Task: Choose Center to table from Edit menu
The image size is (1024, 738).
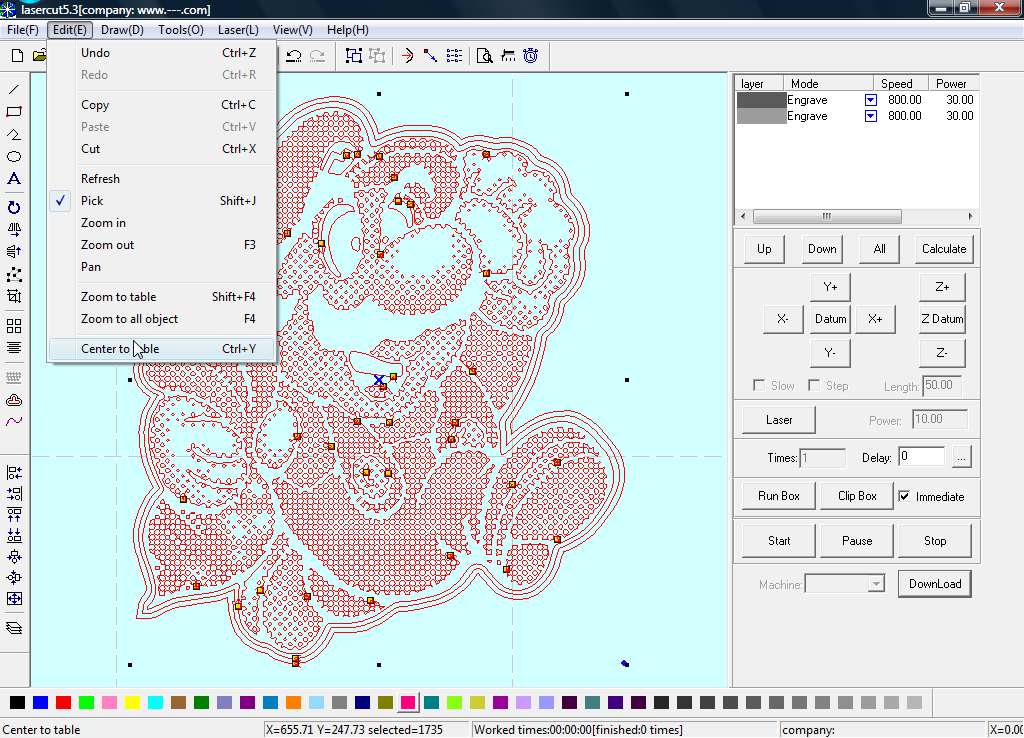Action: click(x=162, y=349)
